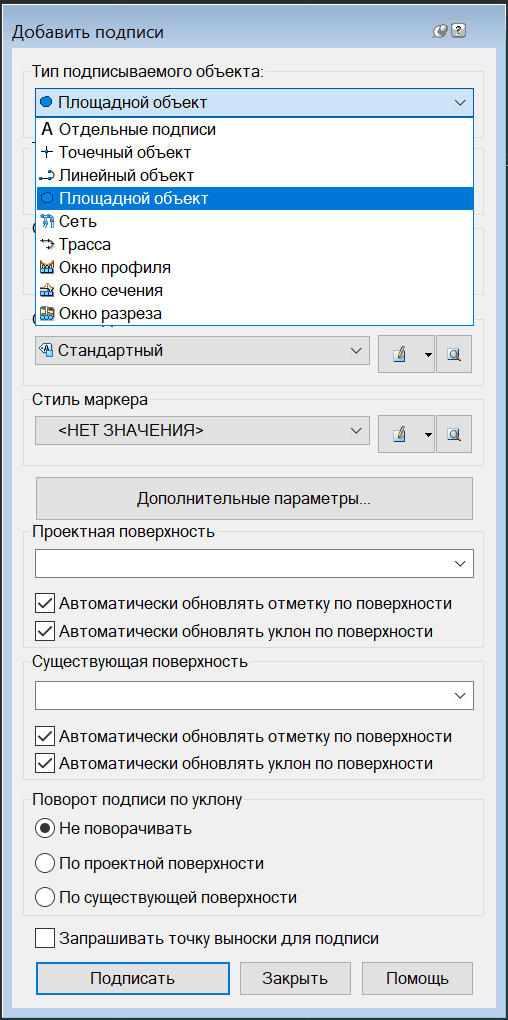Open arrow menu next to Стандартный edit button
Viewport: 508px width, 1020px height.
(428, 355)
